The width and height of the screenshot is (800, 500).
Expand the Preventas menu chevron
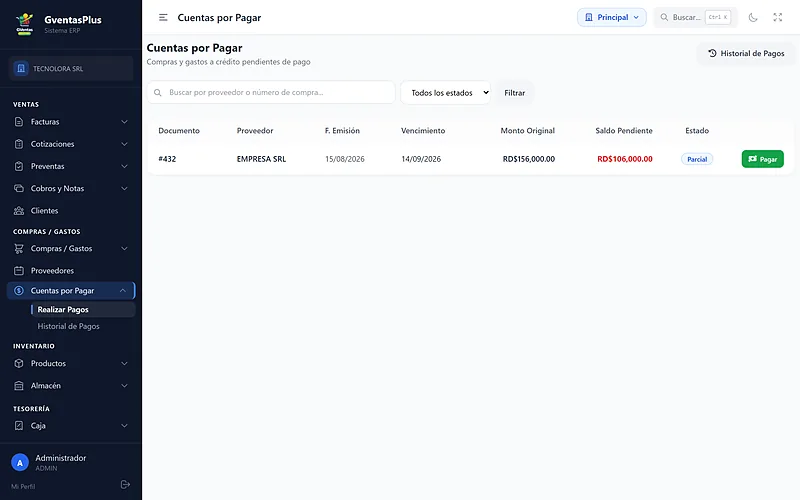[124, 166]
